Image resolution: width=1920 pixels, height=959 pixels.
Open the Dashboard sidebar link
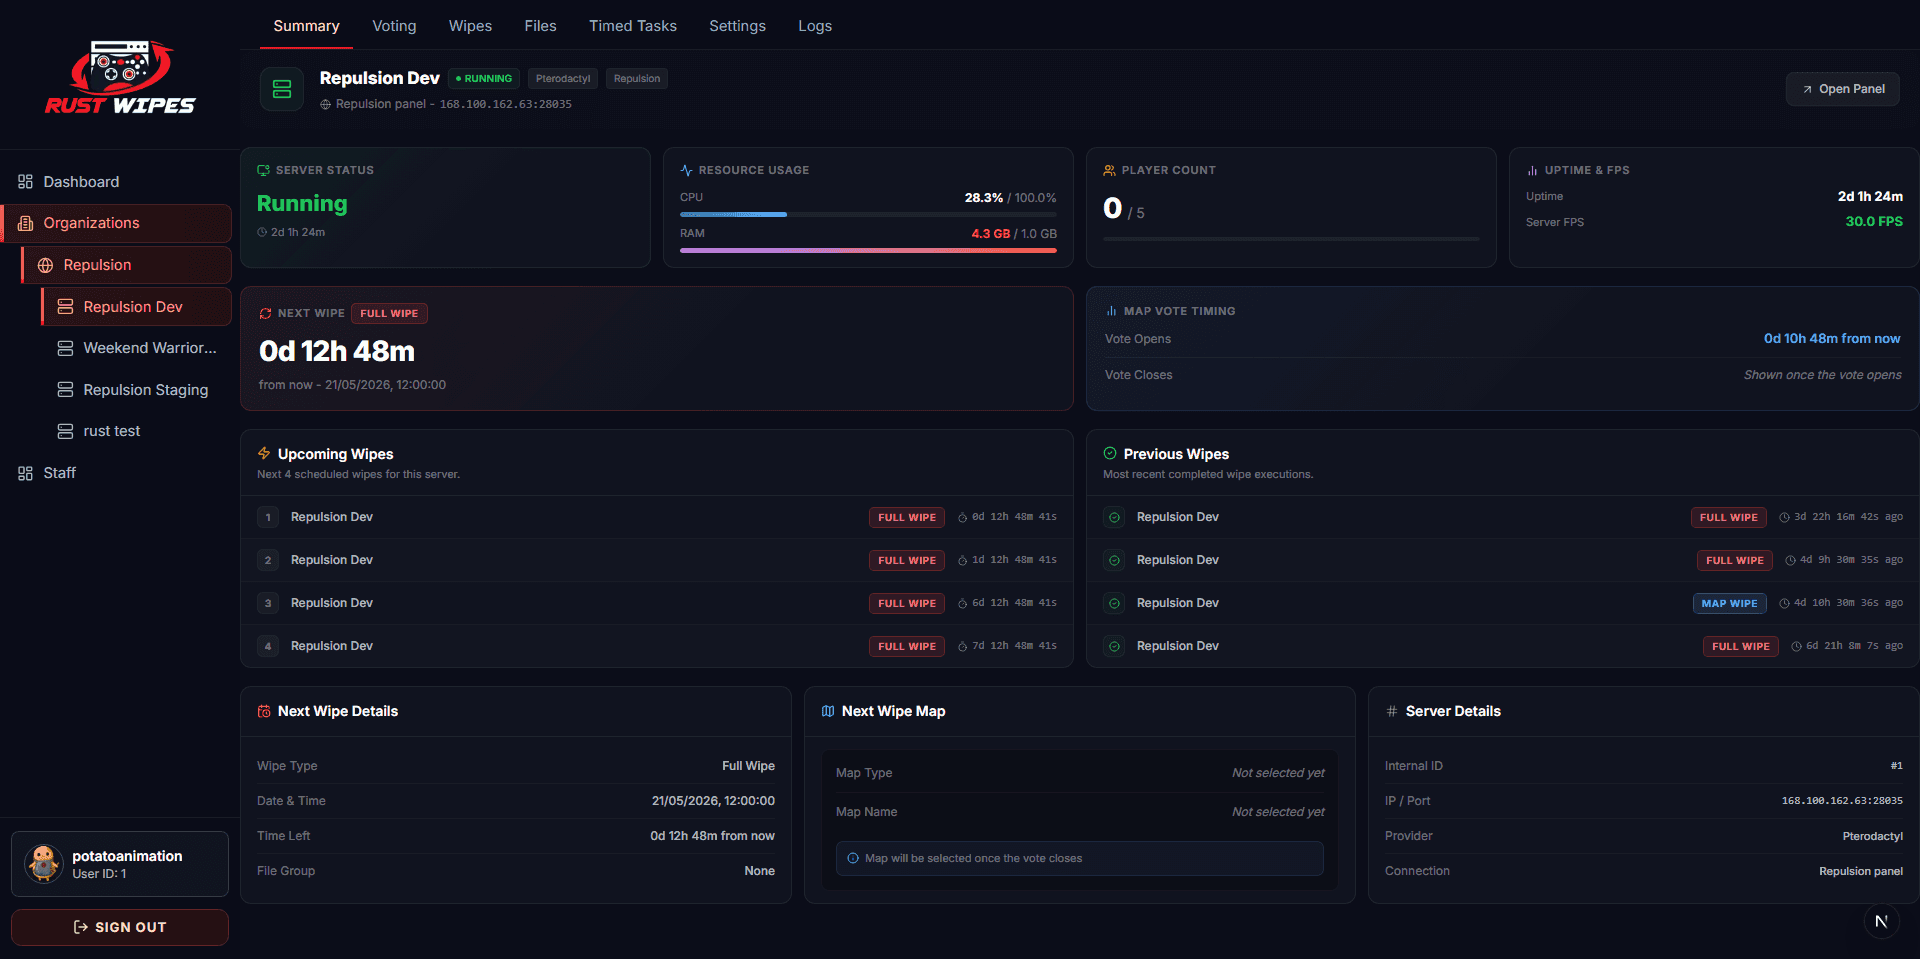click(116, 182)
